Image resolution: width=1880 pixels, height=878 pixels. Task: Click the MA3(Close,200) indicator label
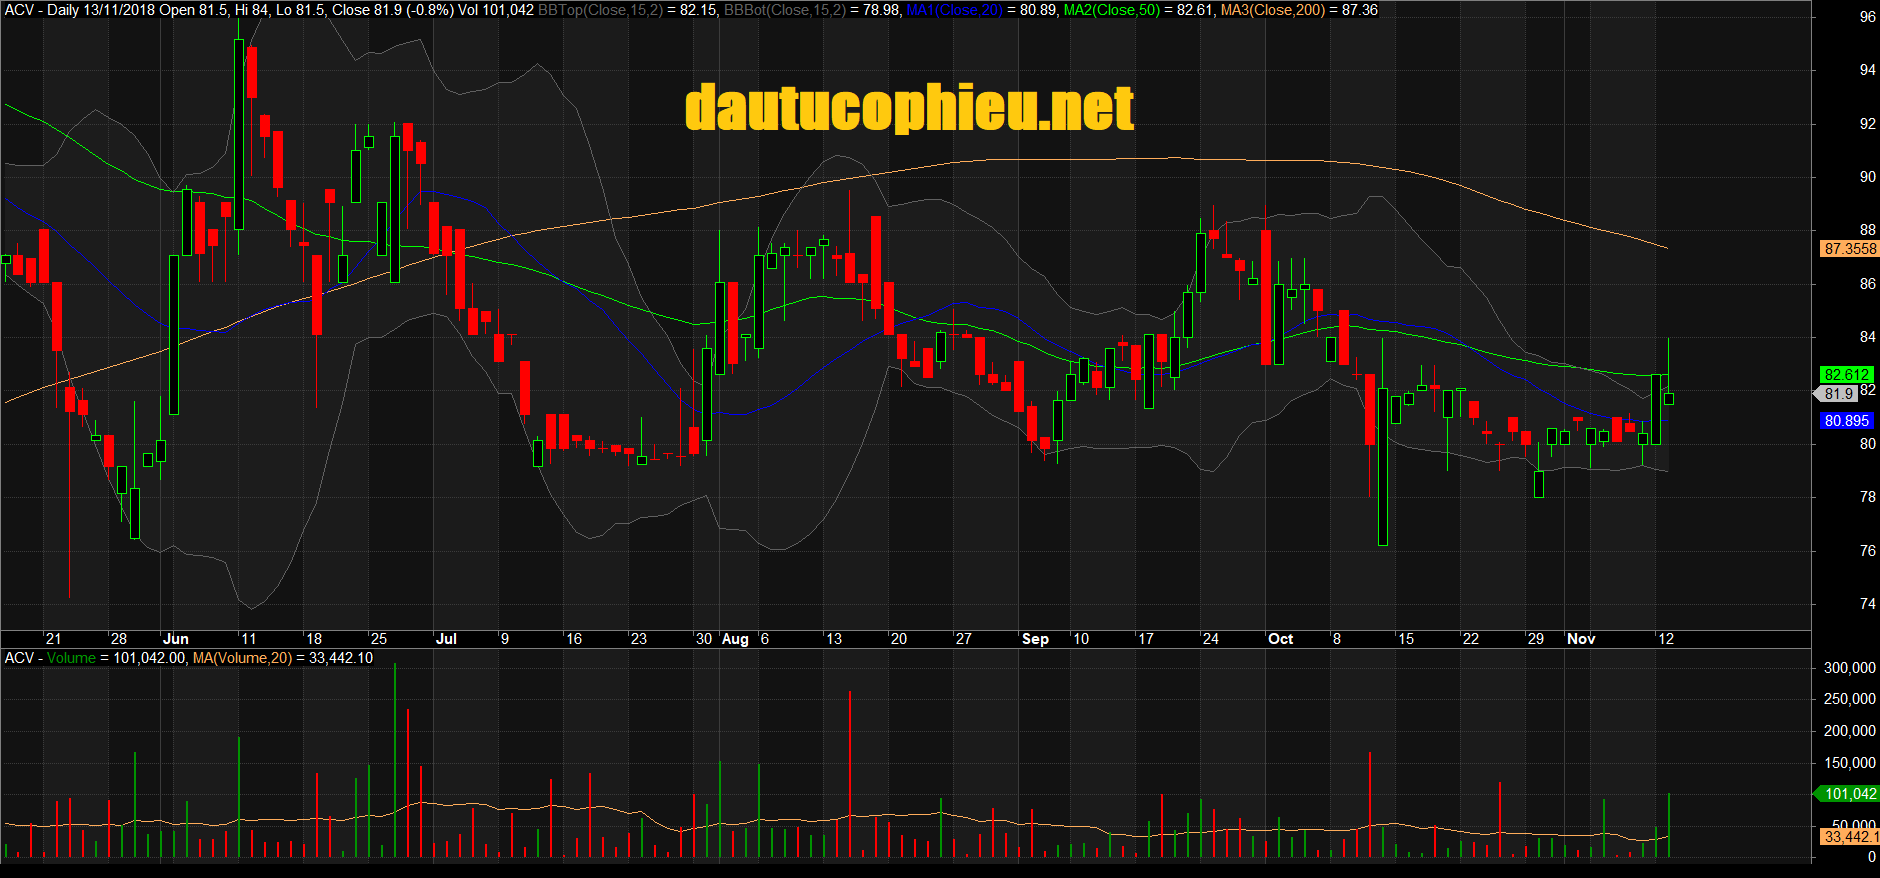(1273, 10)
